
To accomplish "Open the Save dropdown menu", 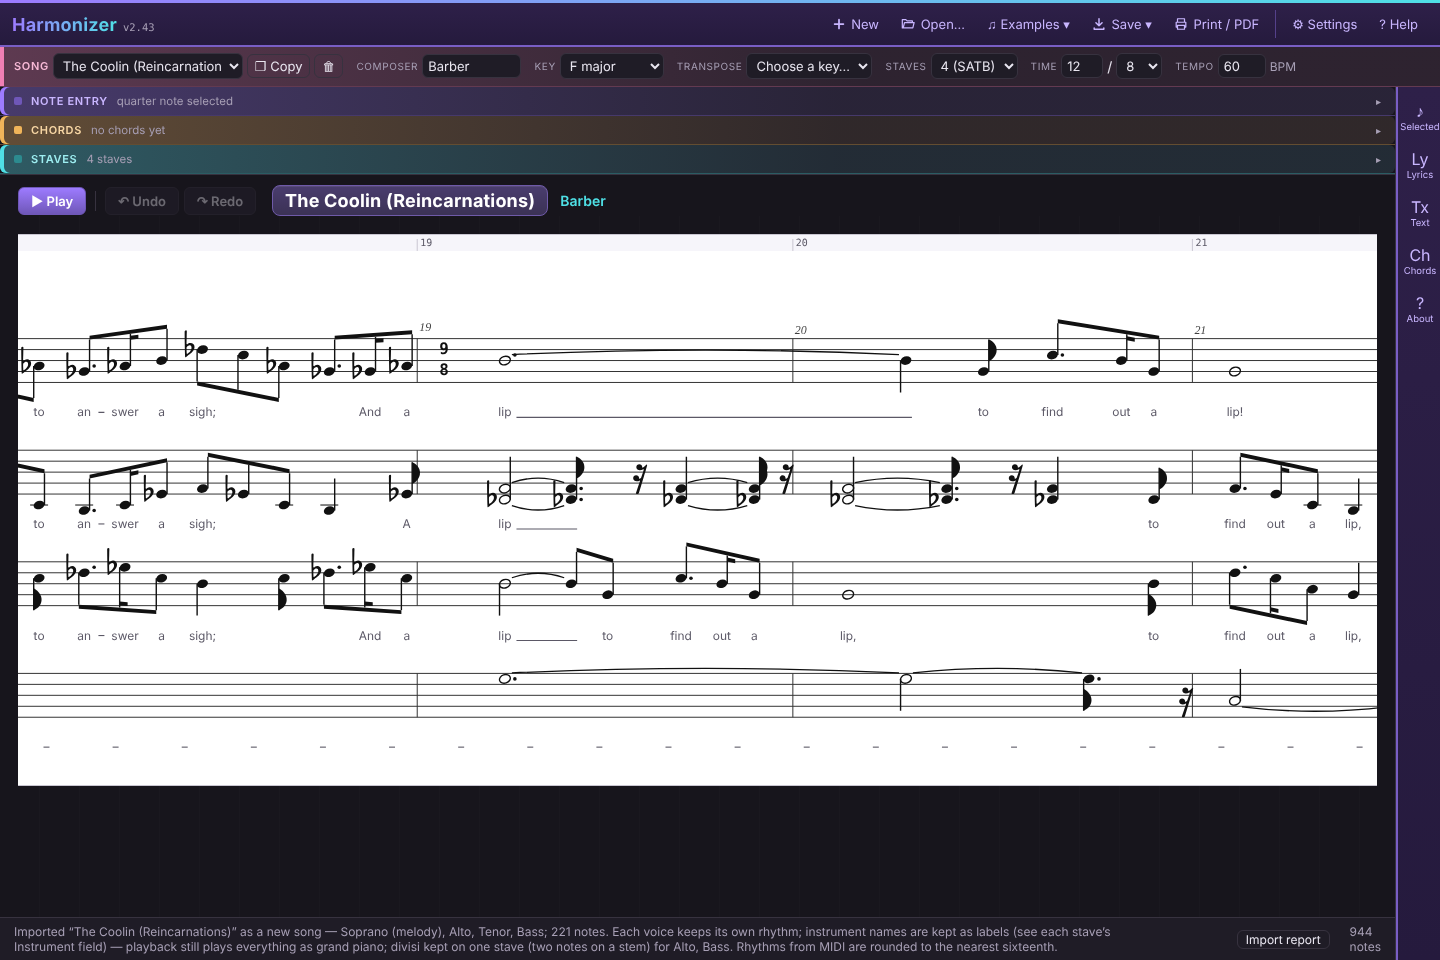I will coord(1122,24).
